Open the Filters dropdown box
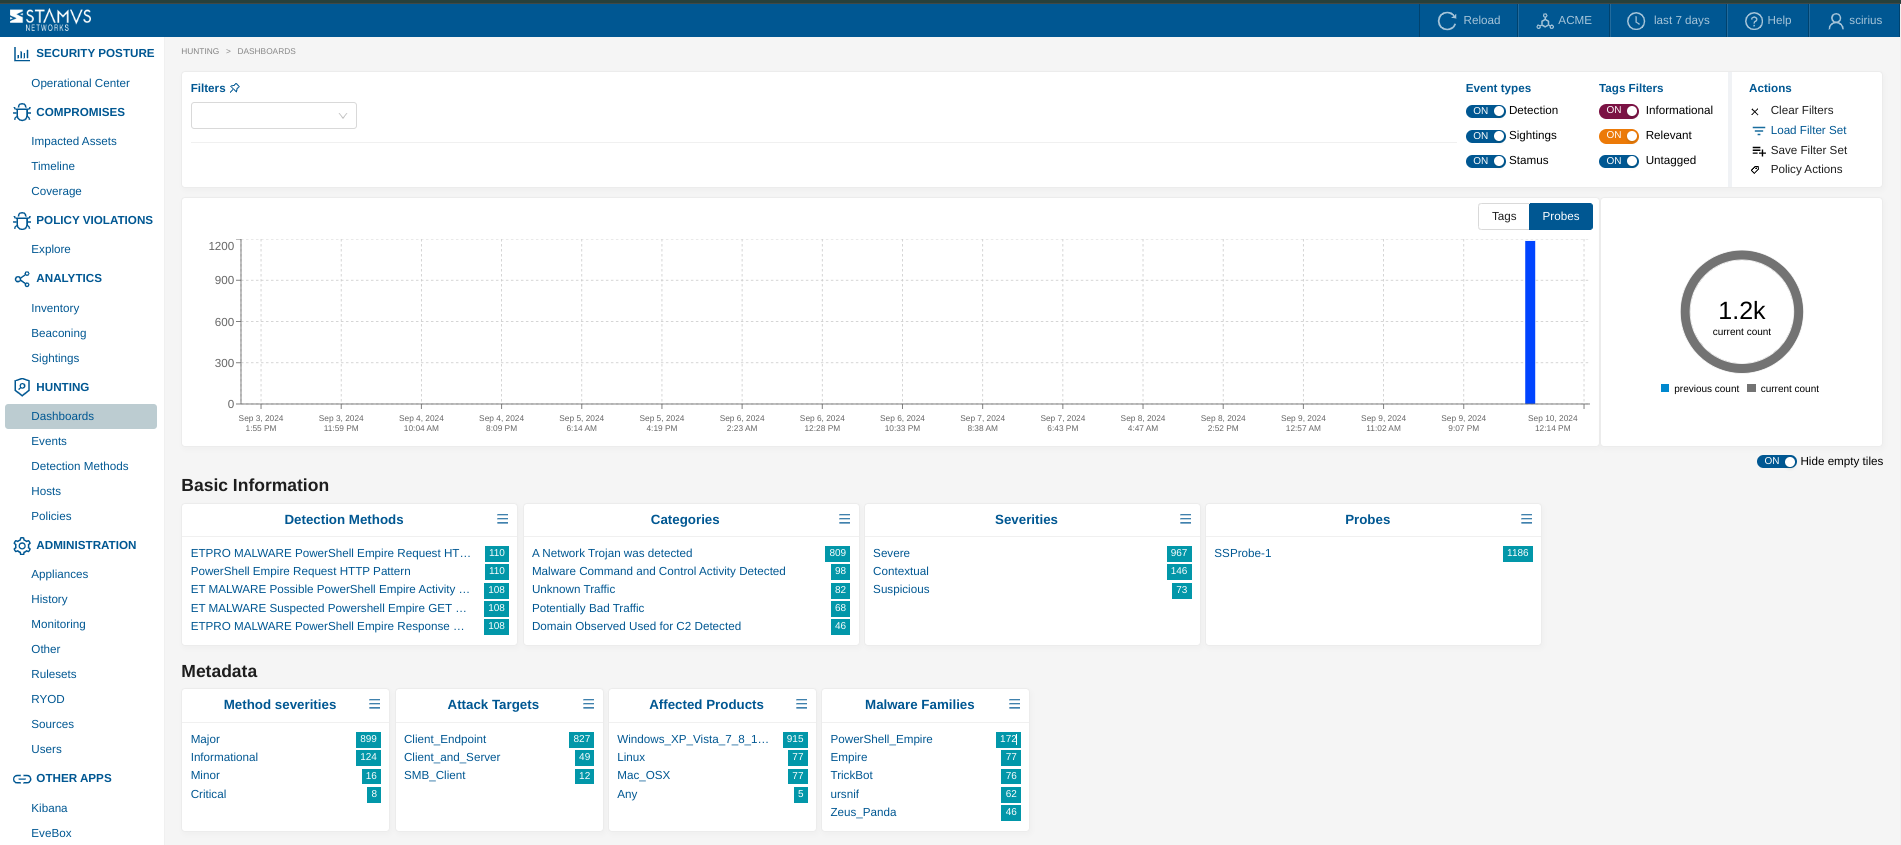This screenshot has width=1901, height=845. coord(273,116)
